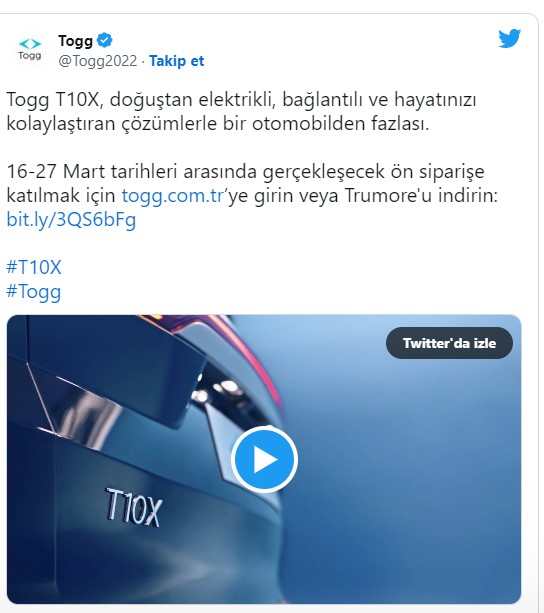Click the Twitter bird logo

510,38
